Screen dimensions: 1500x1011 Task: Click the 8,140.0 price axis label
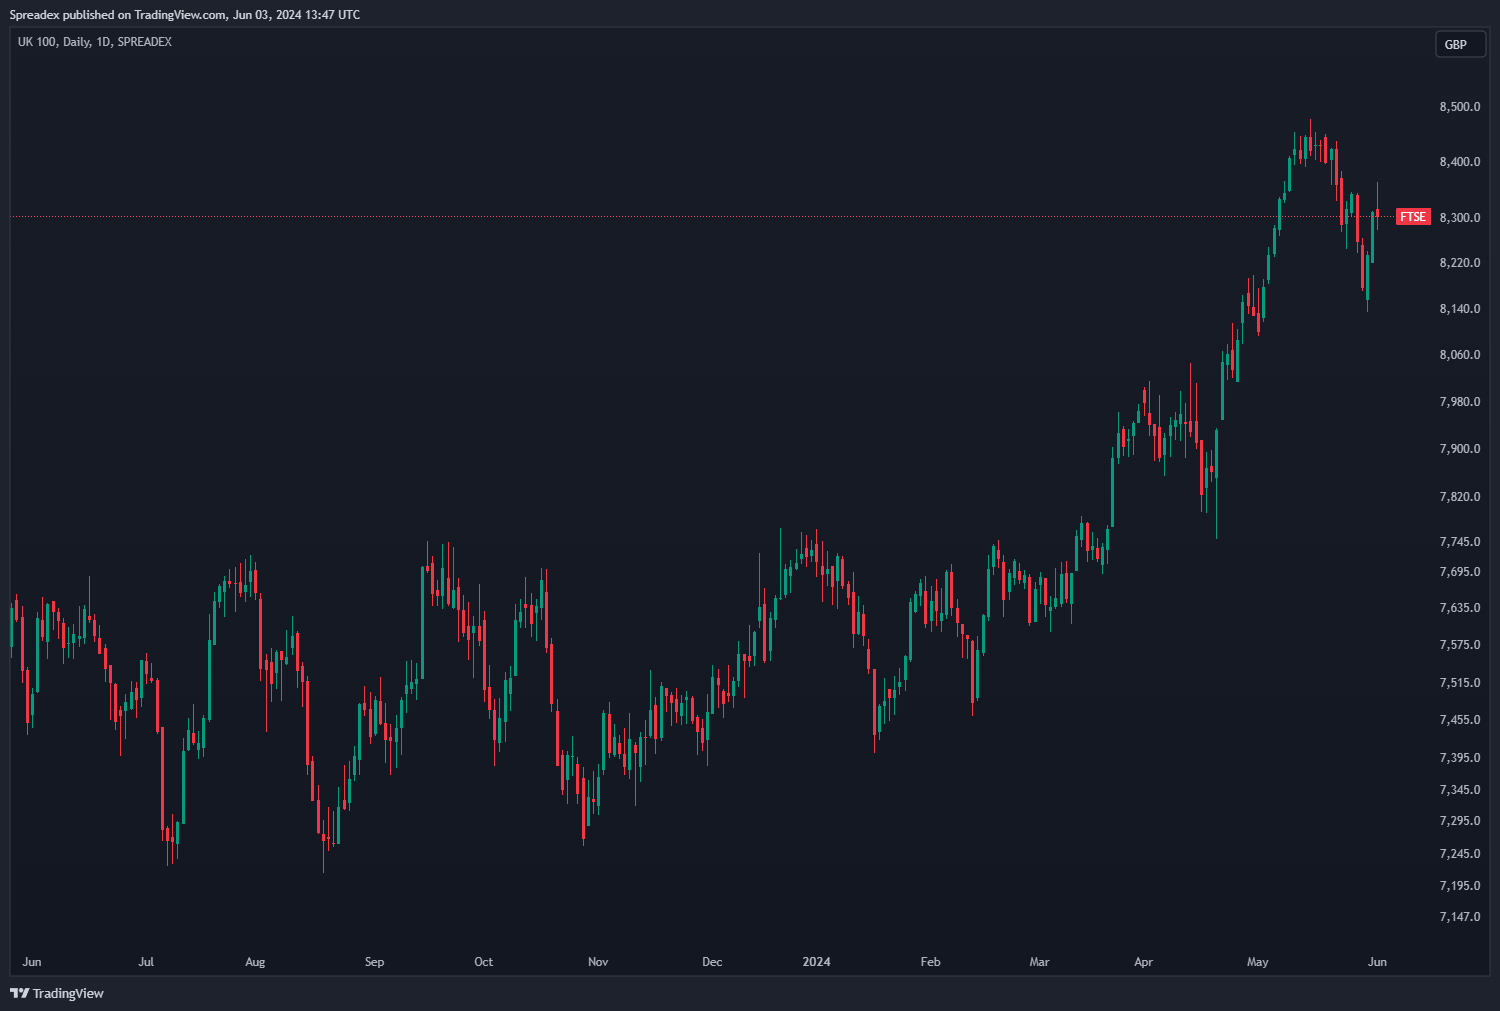click(x=1460, y=309)
